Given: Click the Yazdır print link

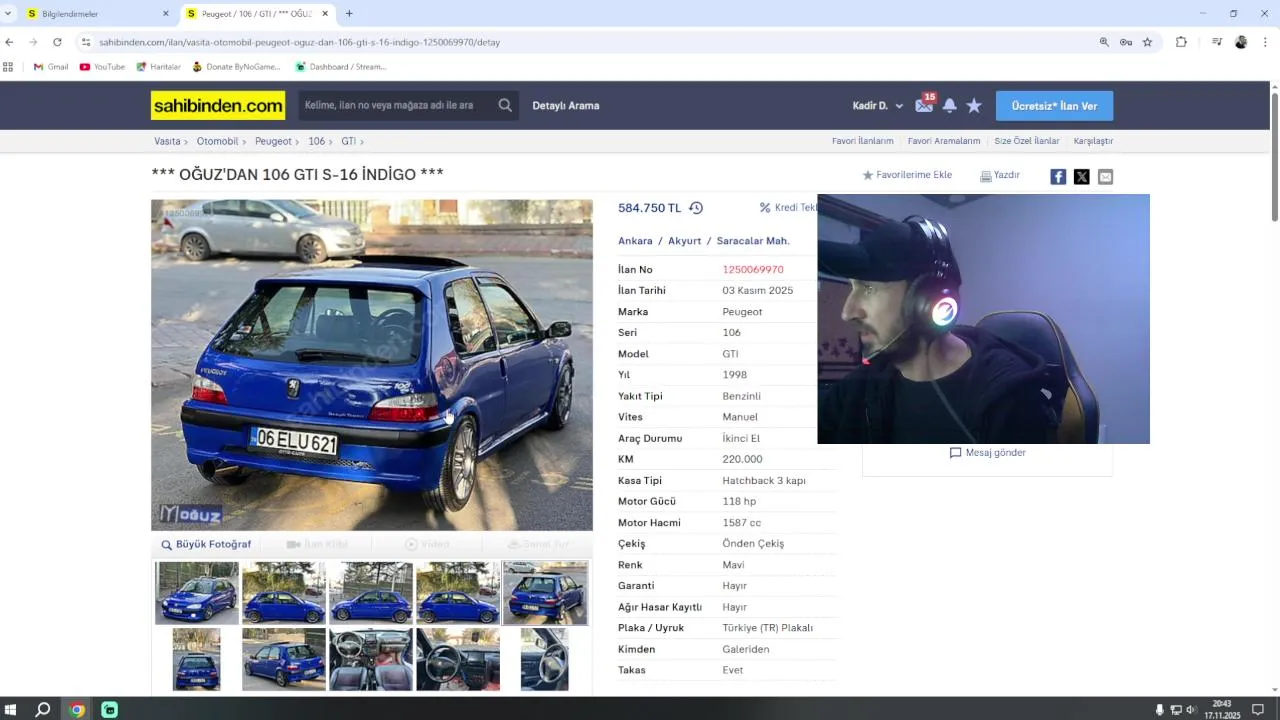Looking at the screenshot, I should coord(1000,175).
